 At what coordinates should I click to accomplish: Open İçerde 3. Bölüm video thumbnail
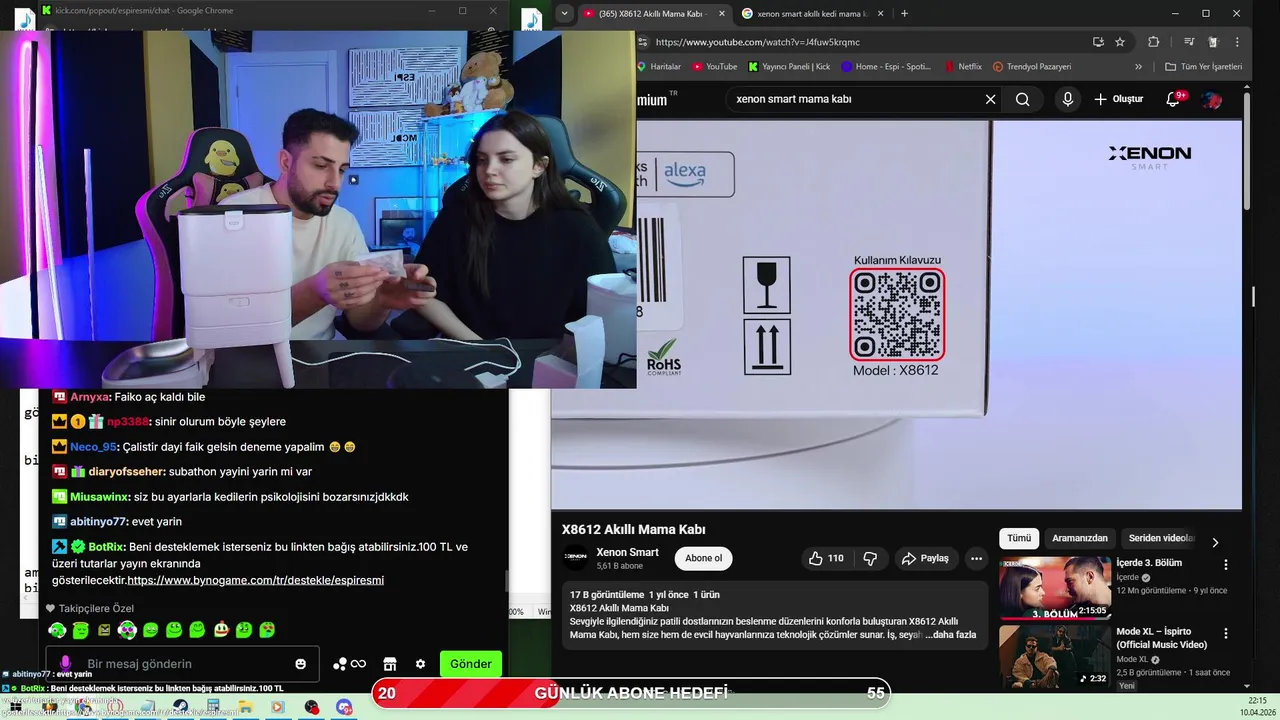[1055, 588]
